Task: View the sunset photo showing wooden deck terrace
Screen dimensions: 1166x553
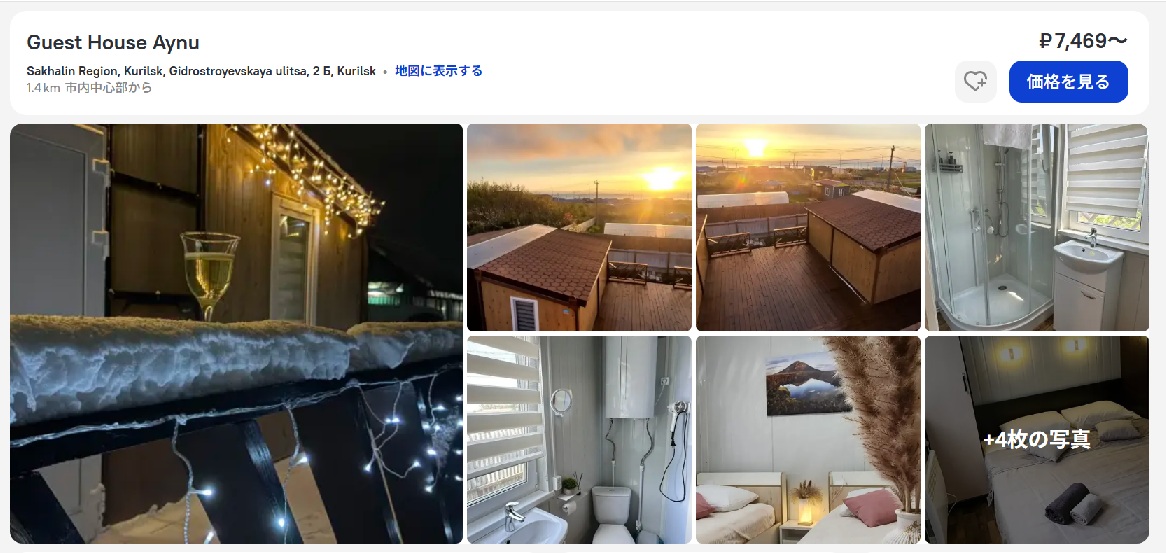Action: 808,227
